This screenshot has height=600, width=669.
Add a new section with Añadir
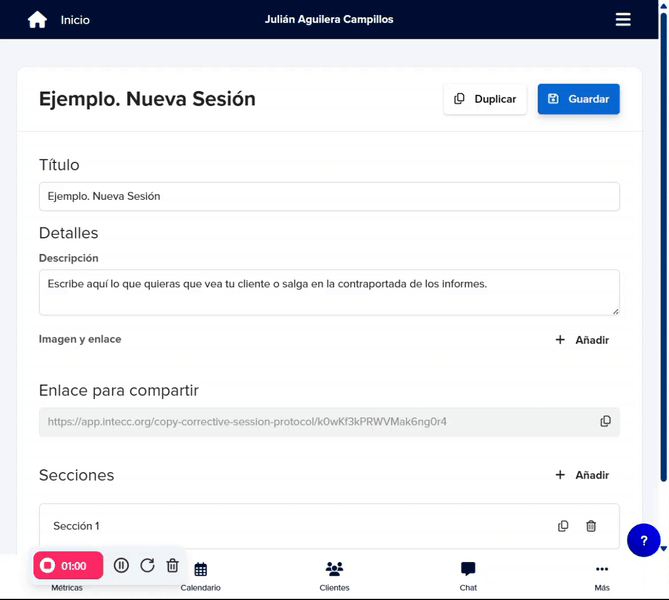coord(582,475)
